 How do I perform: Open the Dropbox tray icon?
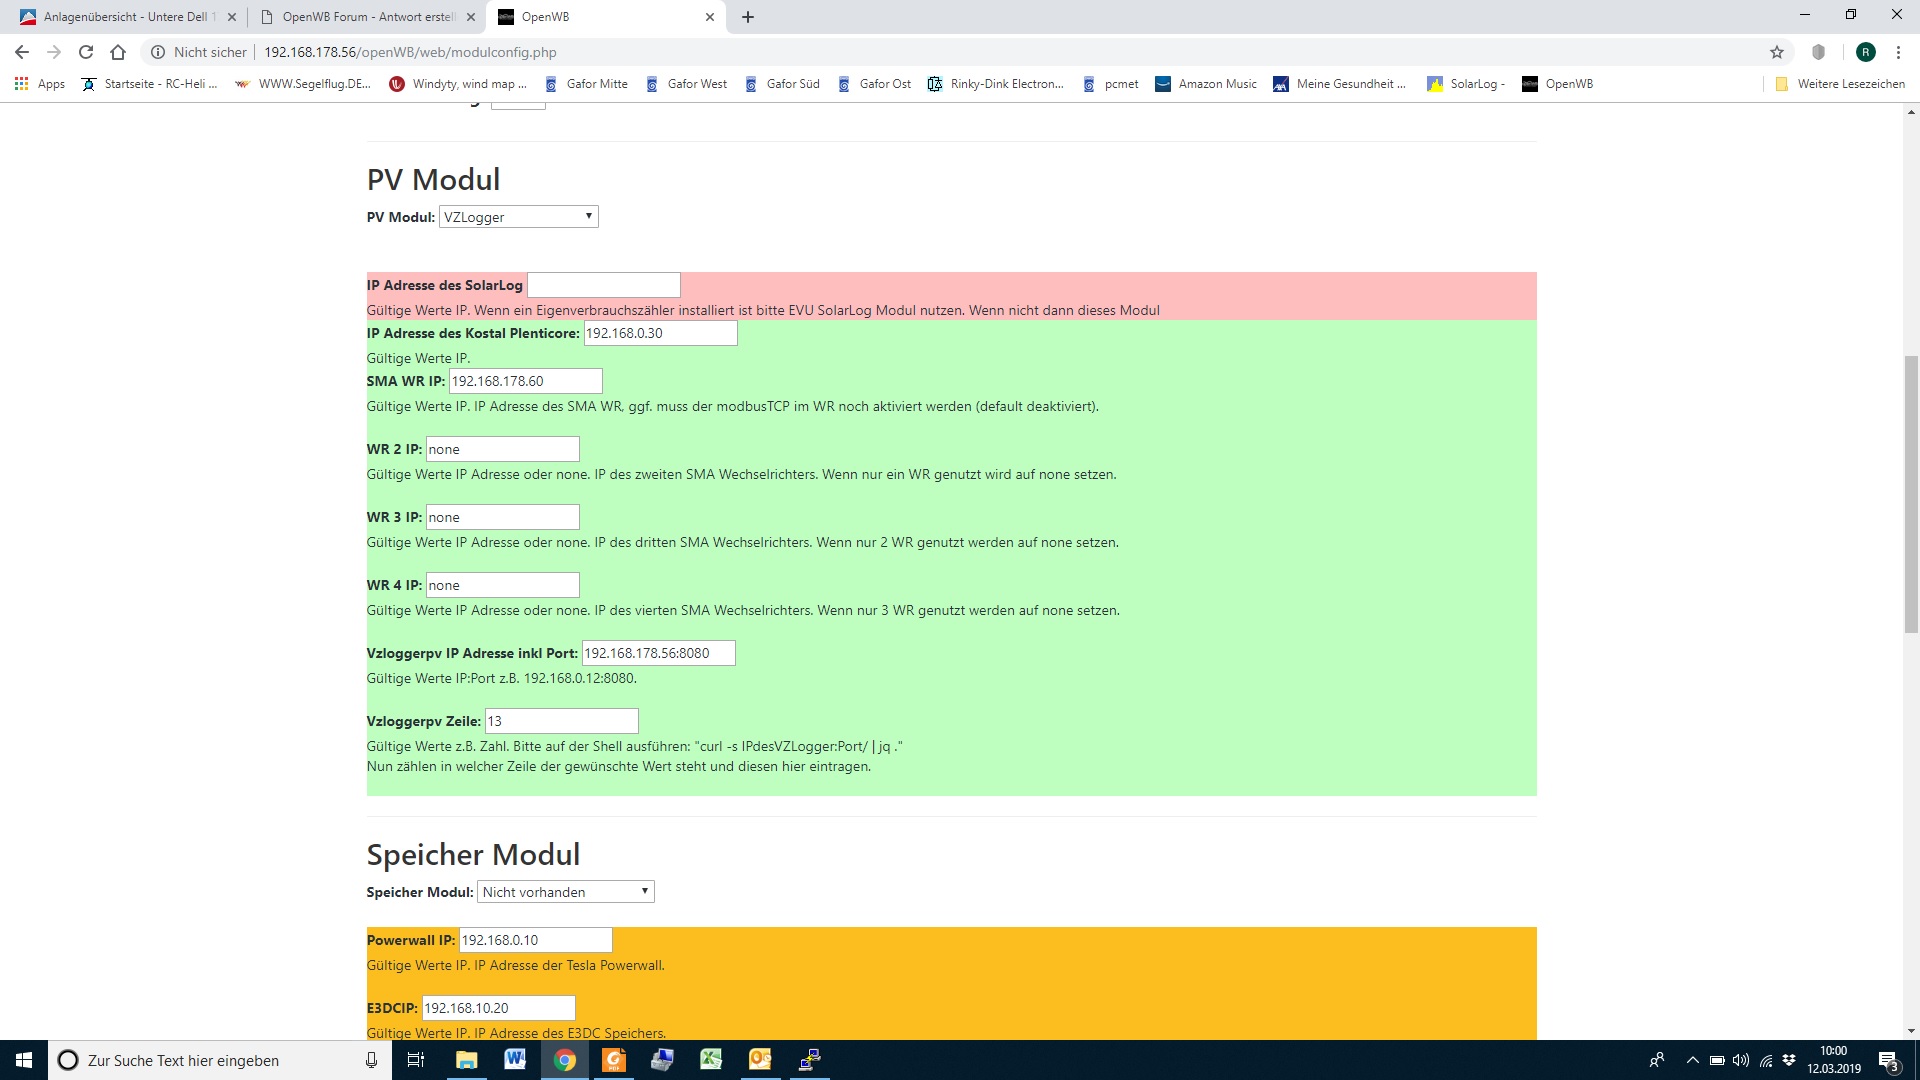[1790, 1060]
